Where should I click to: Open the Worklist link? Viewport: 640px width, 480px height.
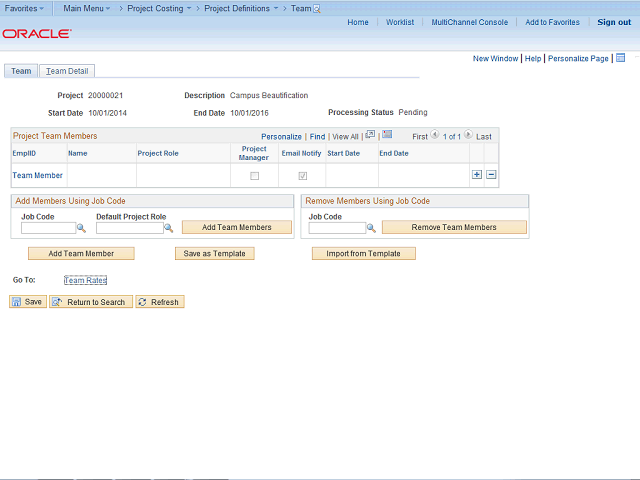click(x=400, y=22)
